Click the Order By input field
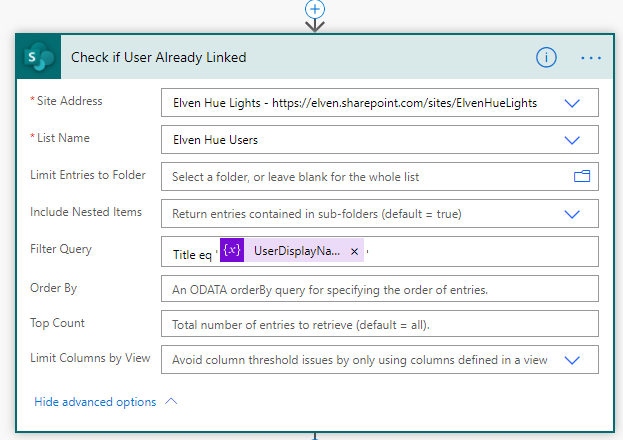This screenshot has height=440, width=623. pyautogui.click(x=379, y=289)
